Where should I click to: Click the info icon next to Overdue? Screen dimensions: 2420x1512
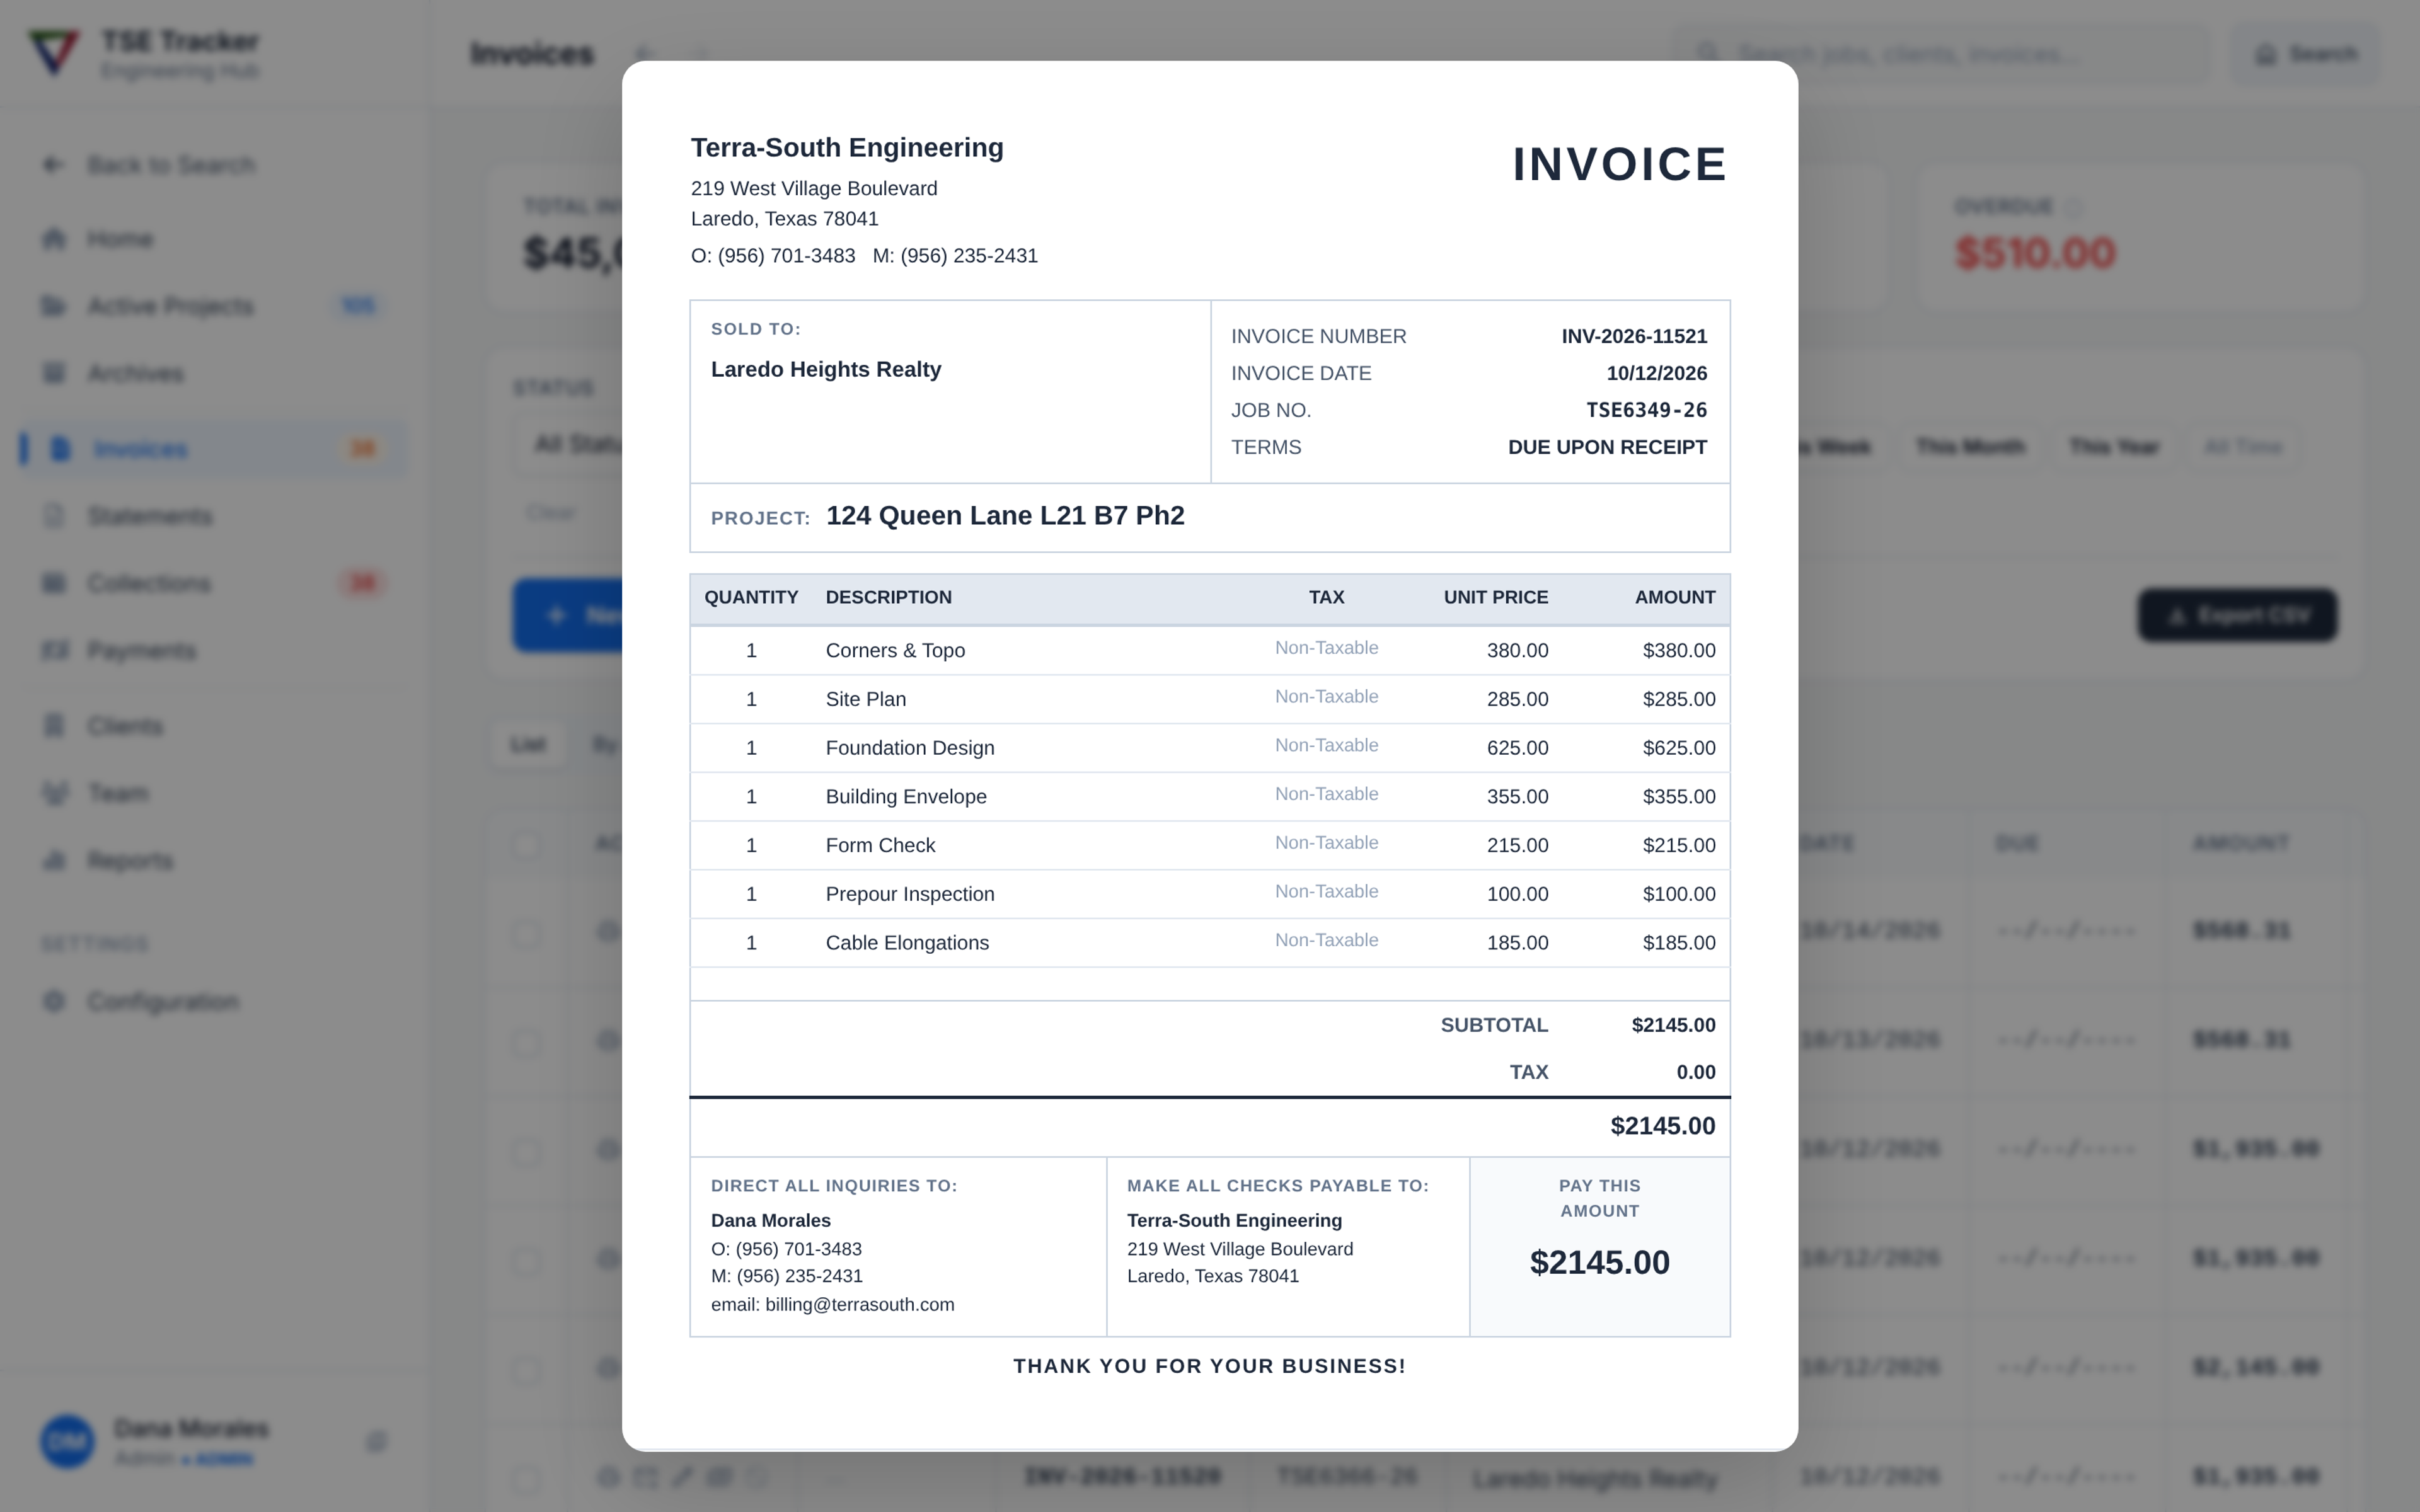coord(2073,207)
